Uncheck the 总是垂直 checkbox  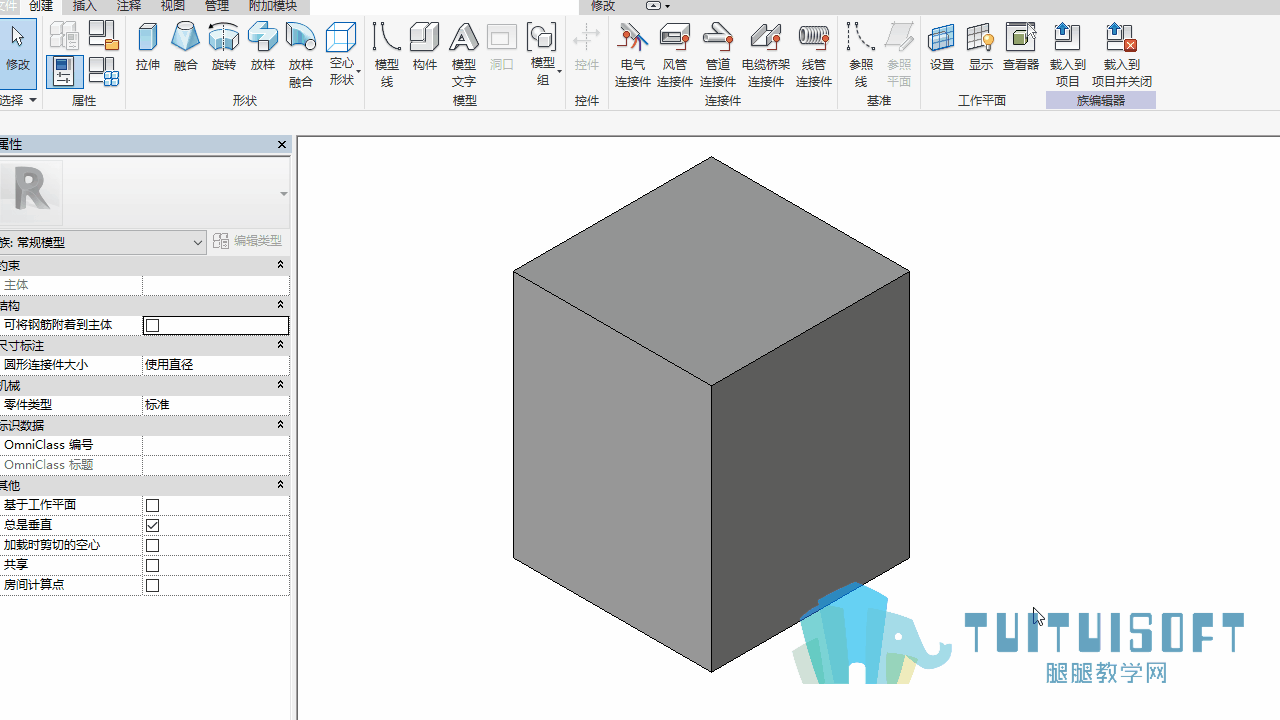152,525
